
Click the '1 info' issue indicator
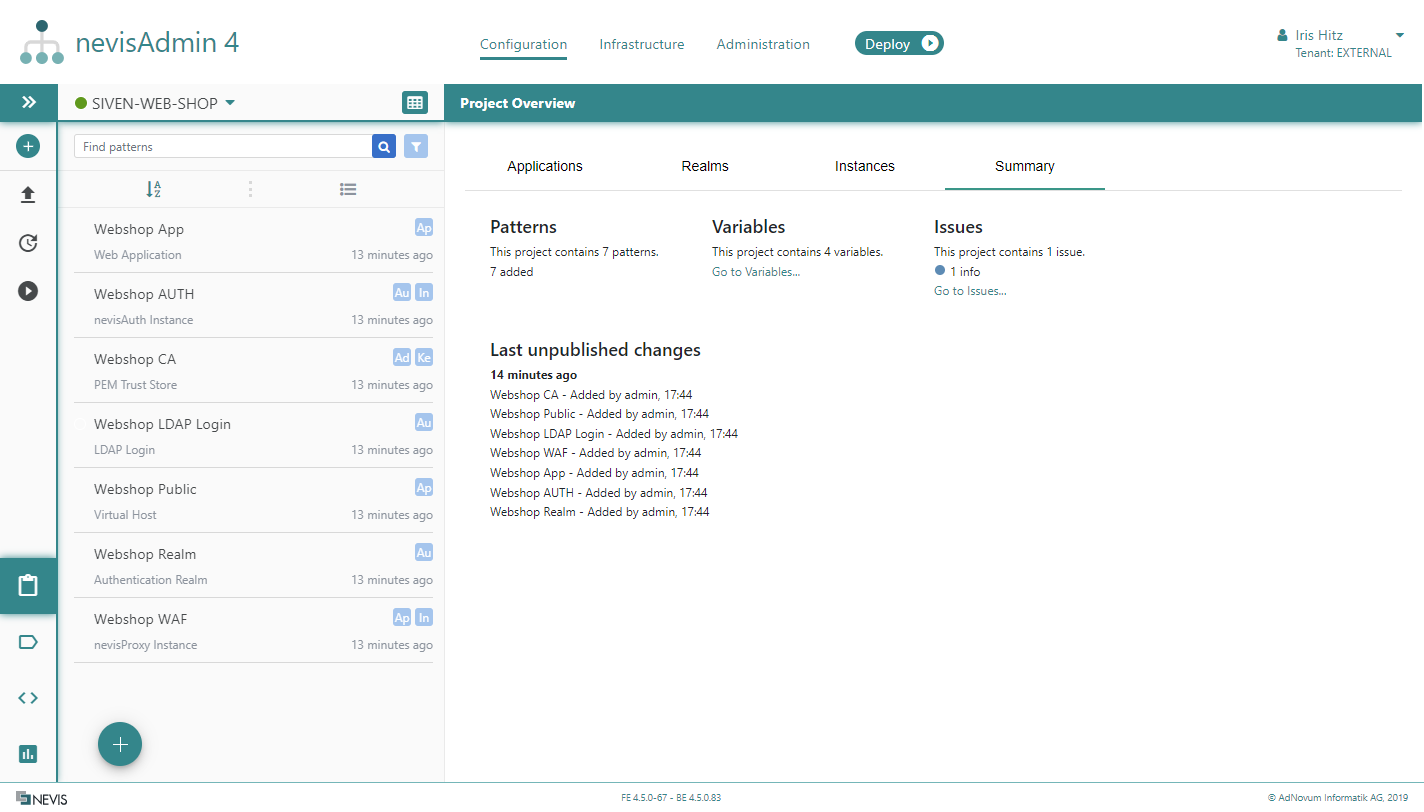click(957, 272)
